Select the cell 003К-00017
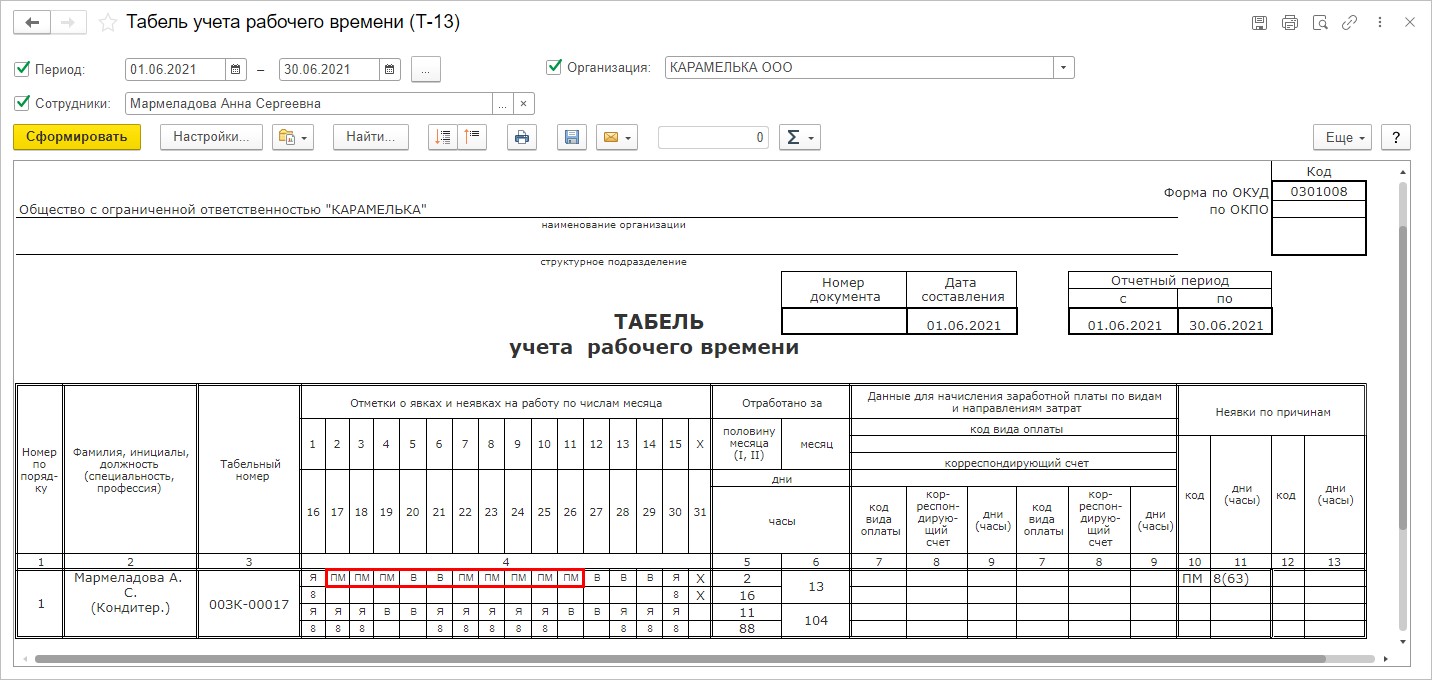Screen dimensions: 1432x680 pos(249,604)
